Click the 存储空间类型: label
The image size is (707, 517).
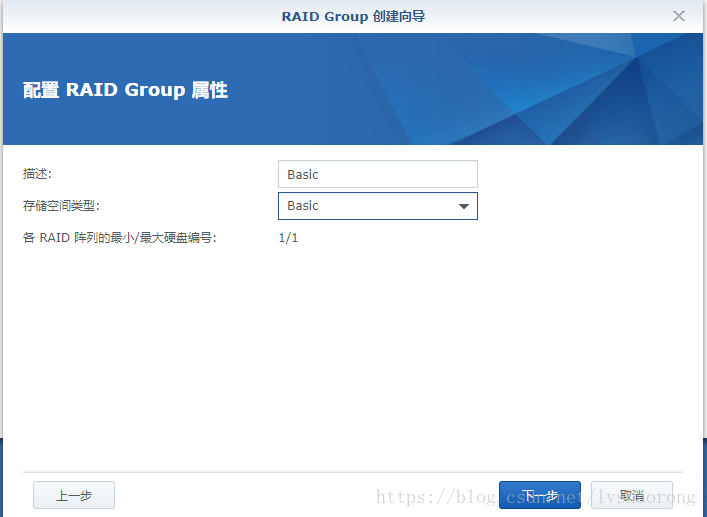click(x=61, y=206)
